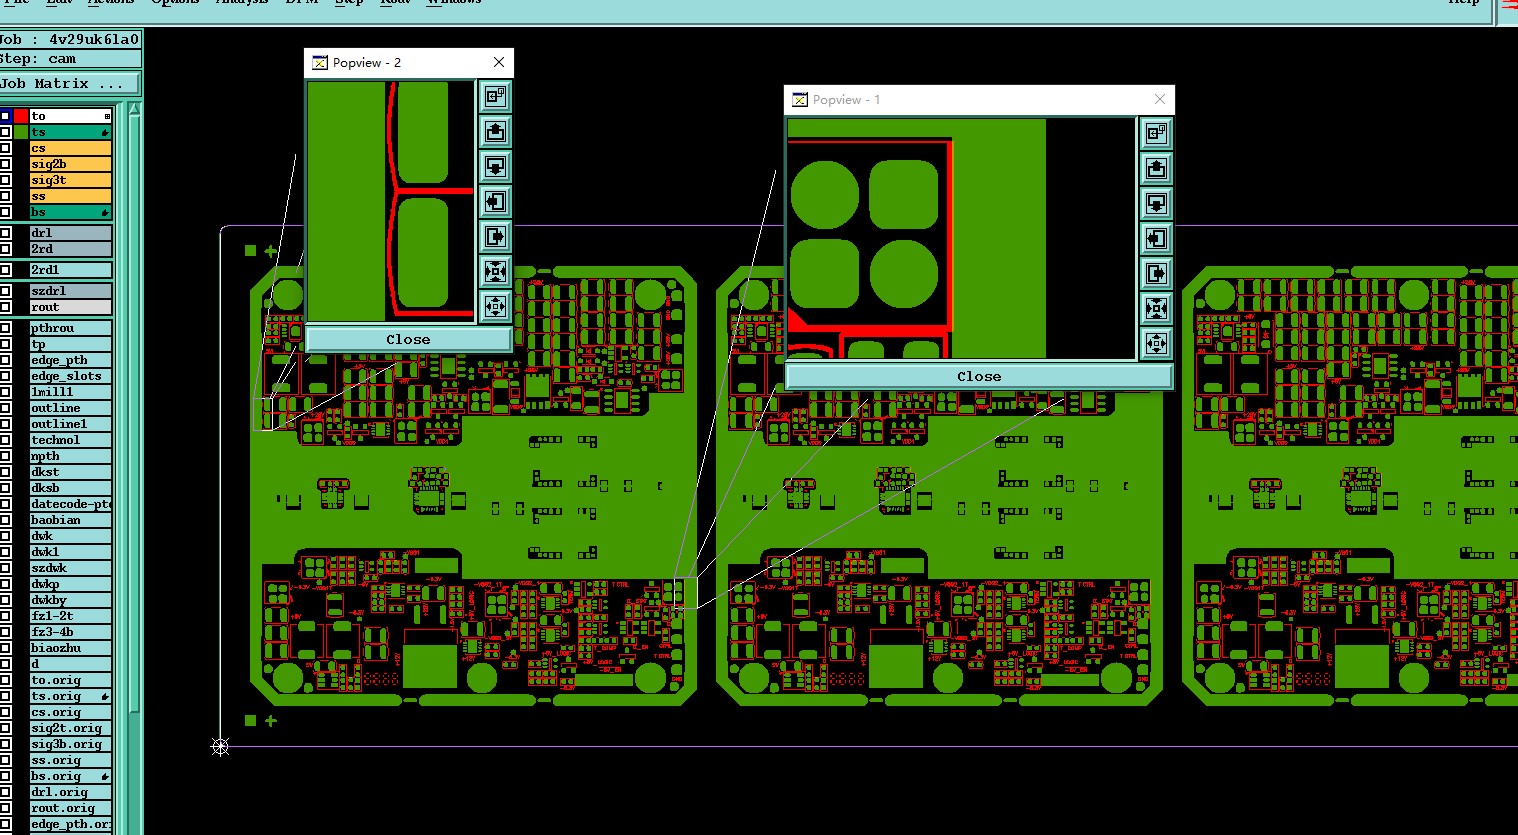
Task: Toggle the checkbox for layer sig3t
Action: [x=6, y=180]
